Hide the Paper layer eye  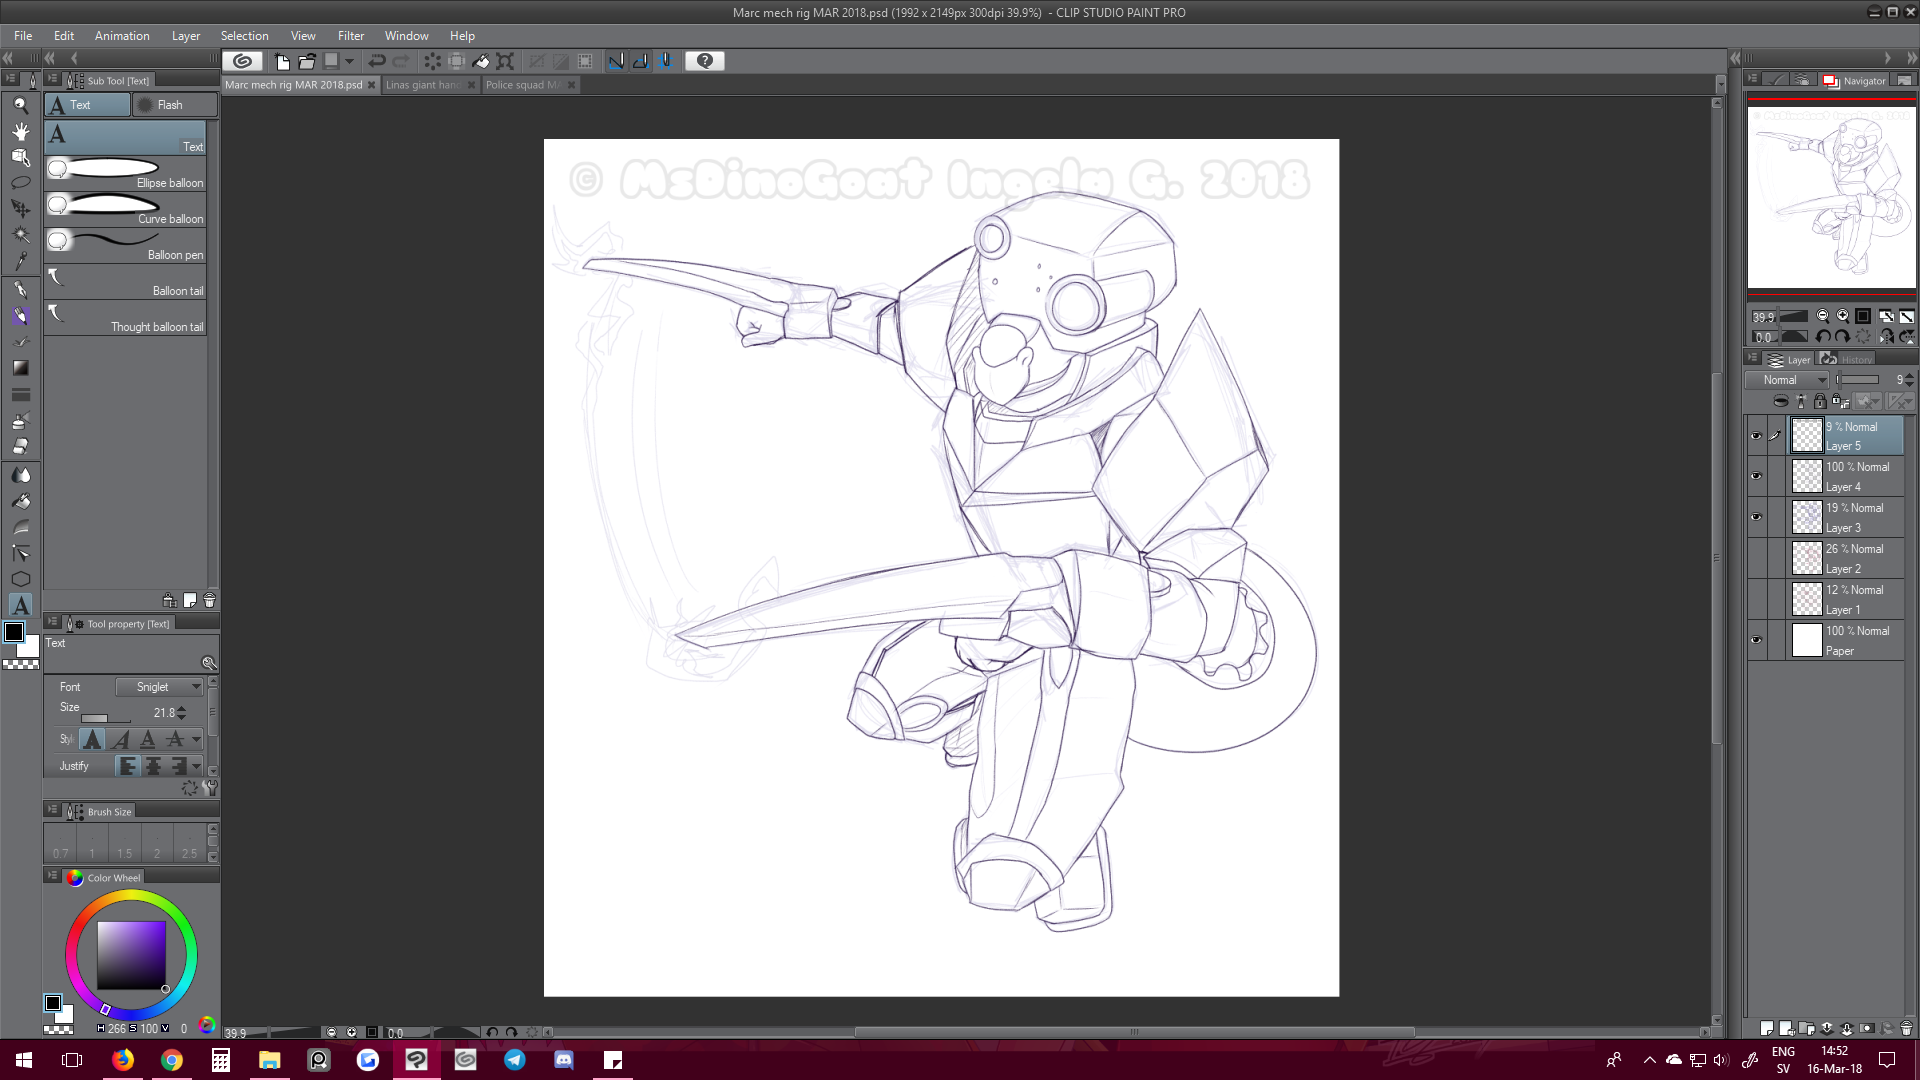coord(1756,640)
